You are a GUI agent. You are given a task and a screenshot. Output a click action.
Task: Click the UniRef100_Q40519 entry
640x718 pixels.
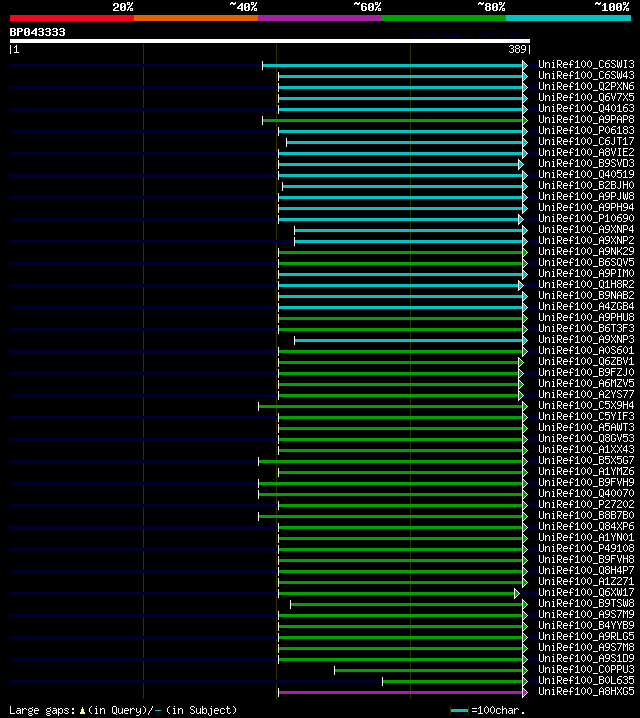[x=586, y=174]
